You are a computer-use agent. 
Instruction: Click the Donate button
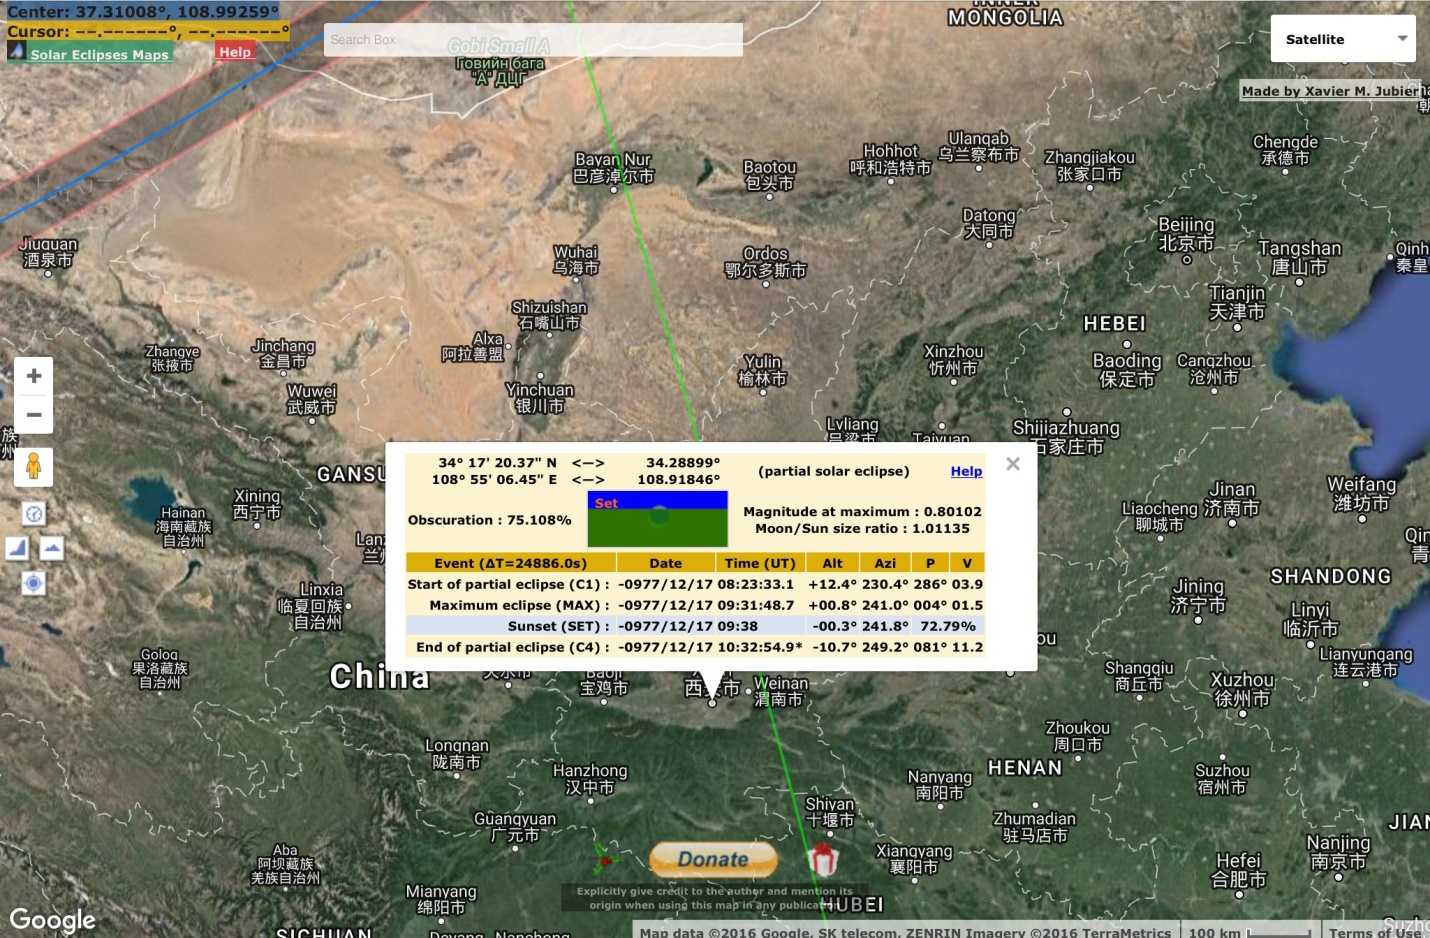[x=713, y=859]
